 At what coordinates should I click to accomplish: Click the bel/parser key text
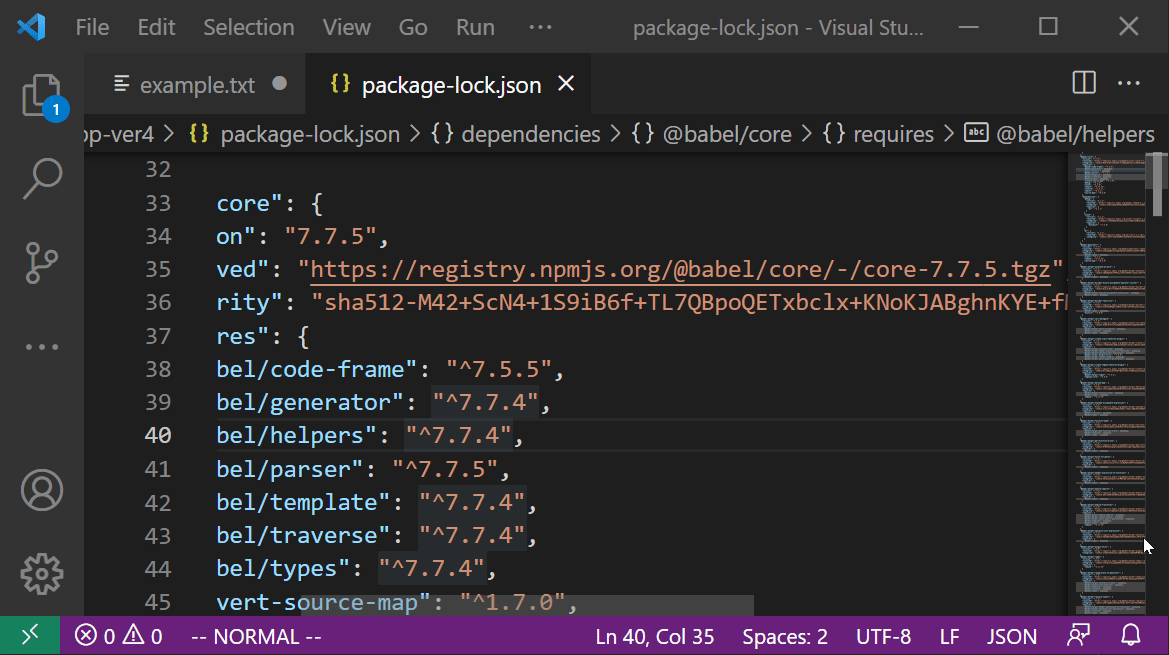(289, 469)
